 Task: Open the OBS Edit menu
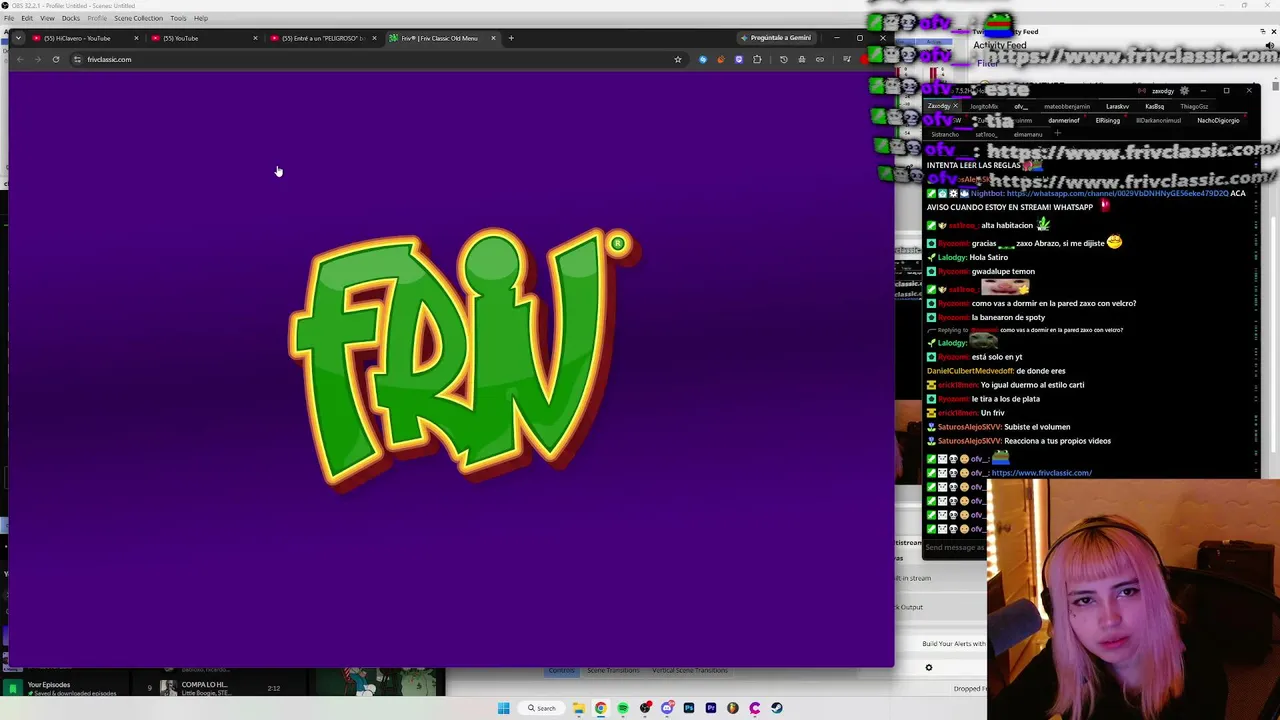click(x=27, y=18)
